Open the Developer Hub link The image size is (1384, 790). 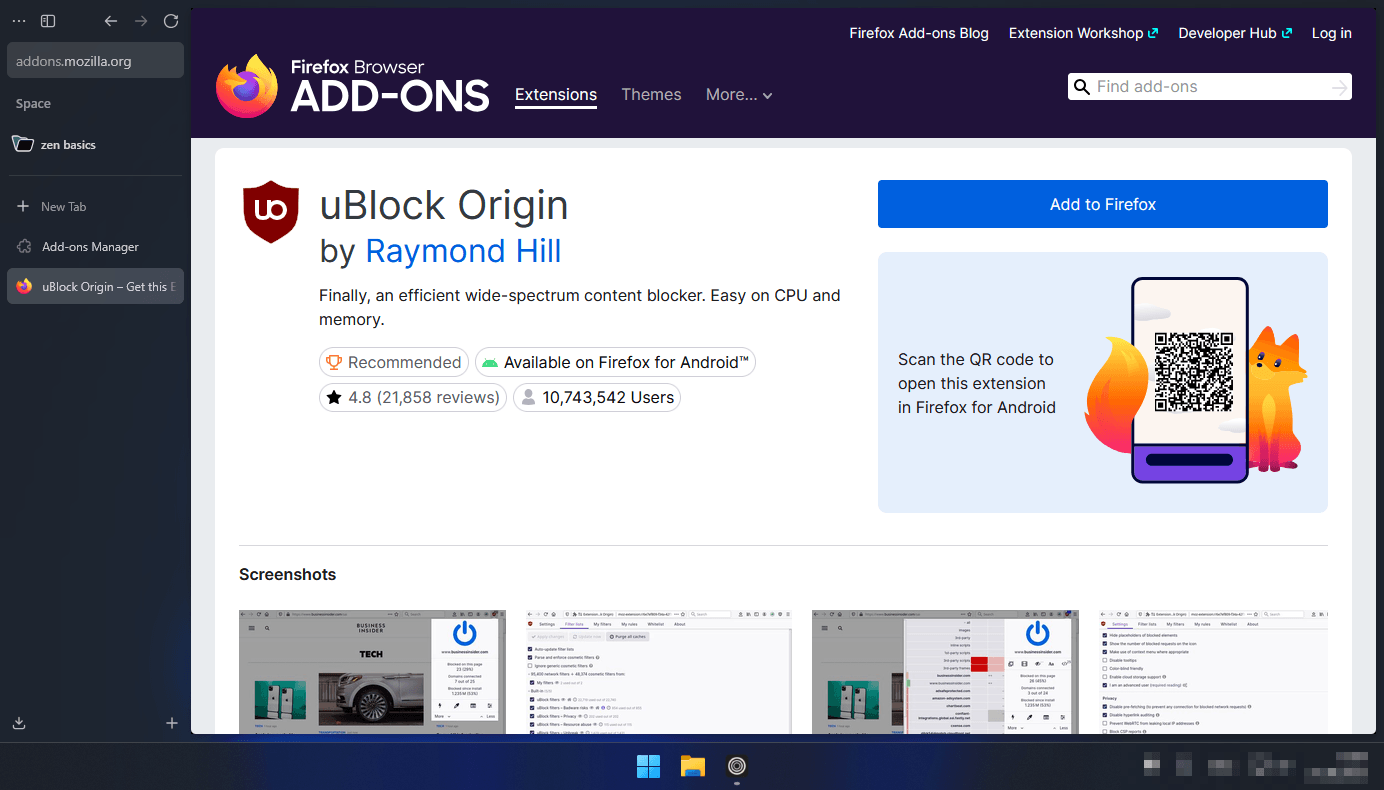click(1235, 33)
